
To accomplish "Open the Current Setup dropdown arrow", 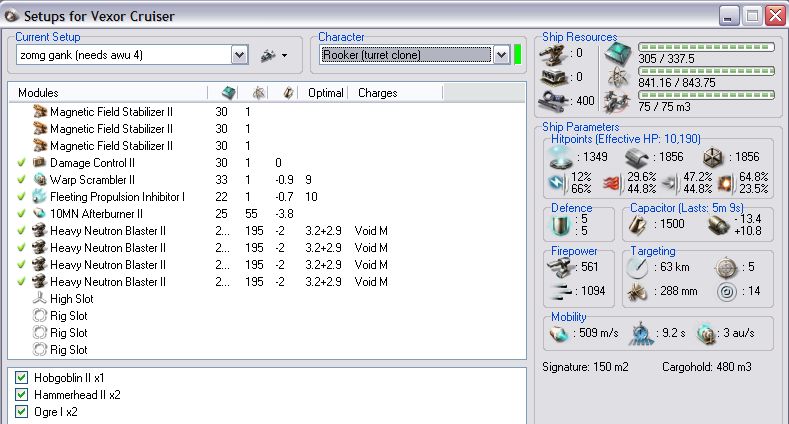I will 240,55.
